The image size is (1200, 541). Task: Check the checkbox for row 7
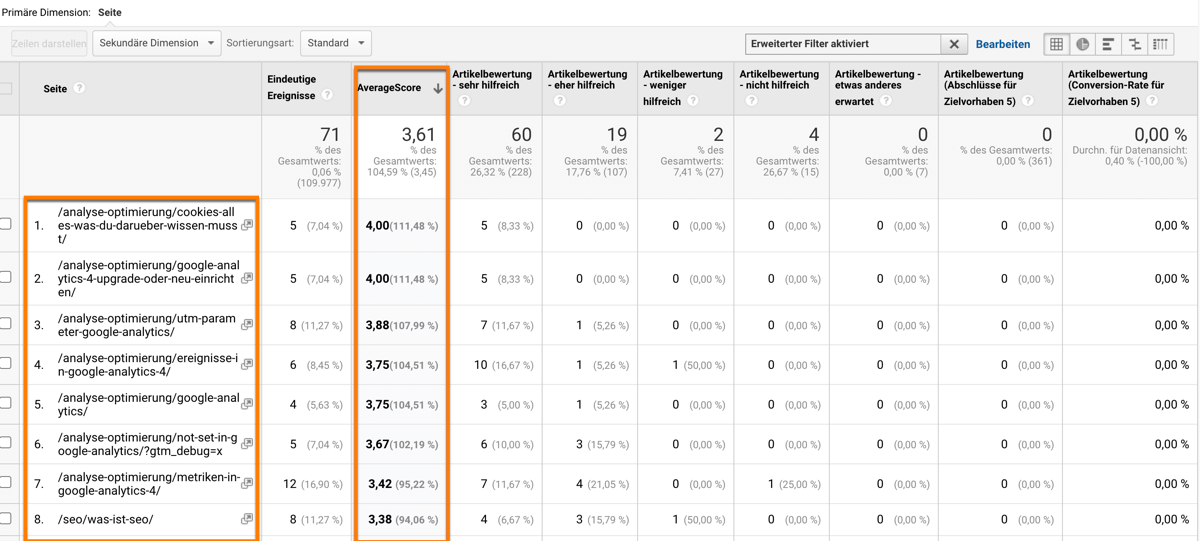pos(6,483)
